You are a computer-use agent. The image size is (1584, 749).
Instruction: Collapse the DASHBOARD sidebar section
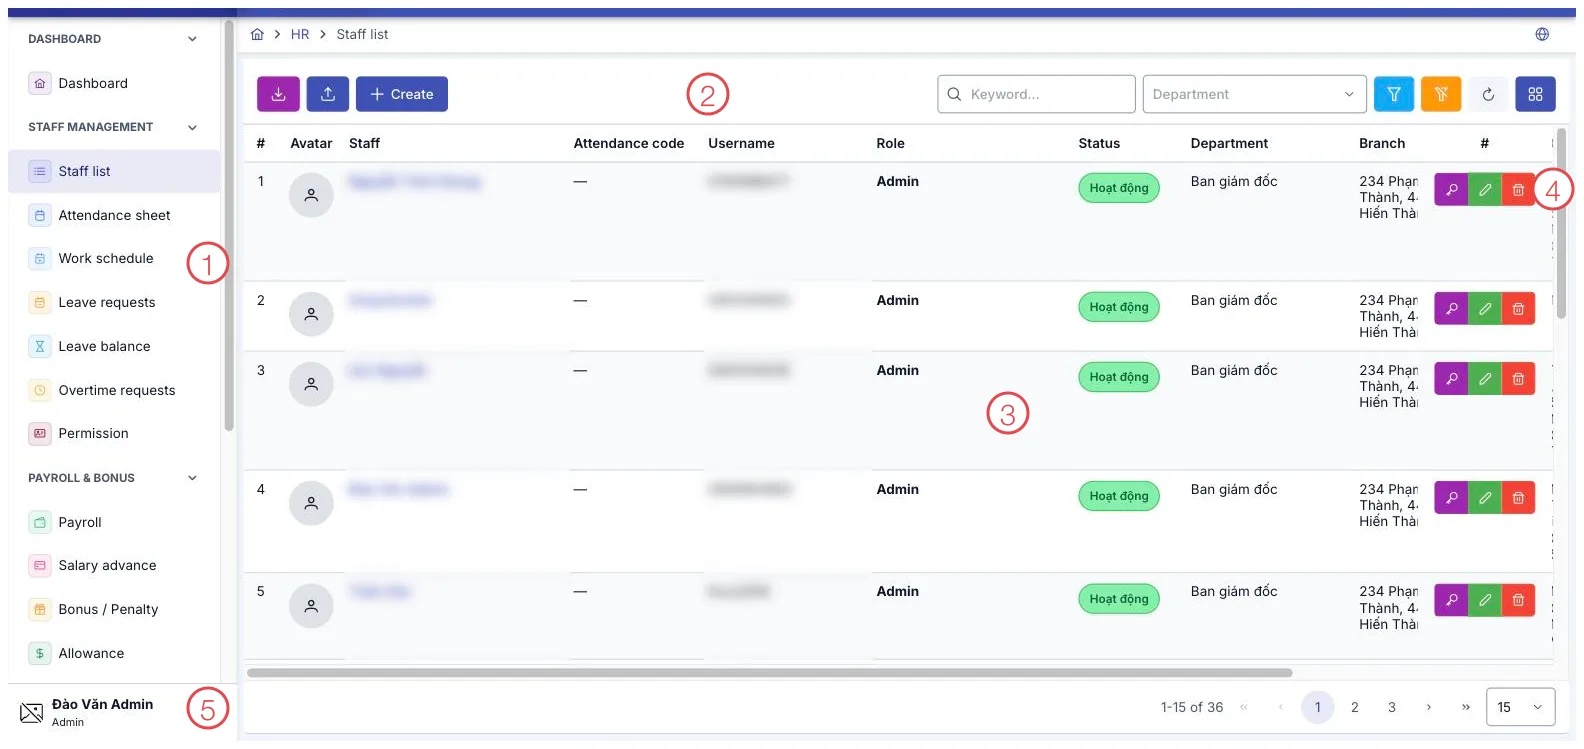click(x=192, y=39)
